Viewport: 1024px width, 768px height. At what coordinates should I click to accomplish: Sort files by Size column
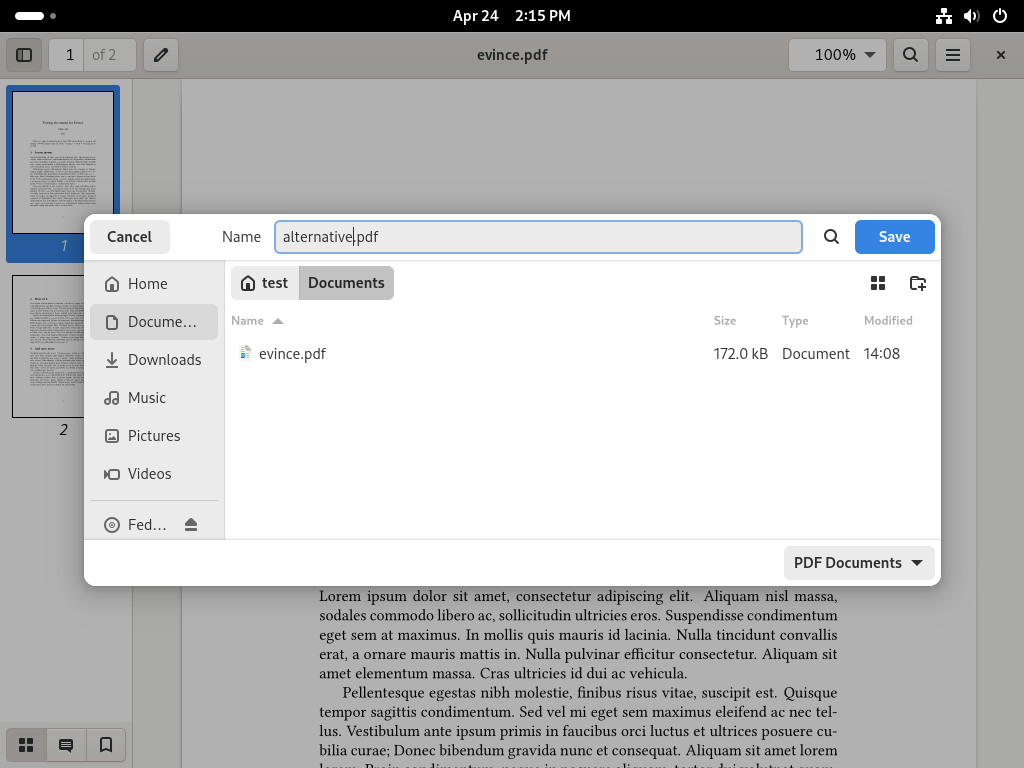coord(725,321)
